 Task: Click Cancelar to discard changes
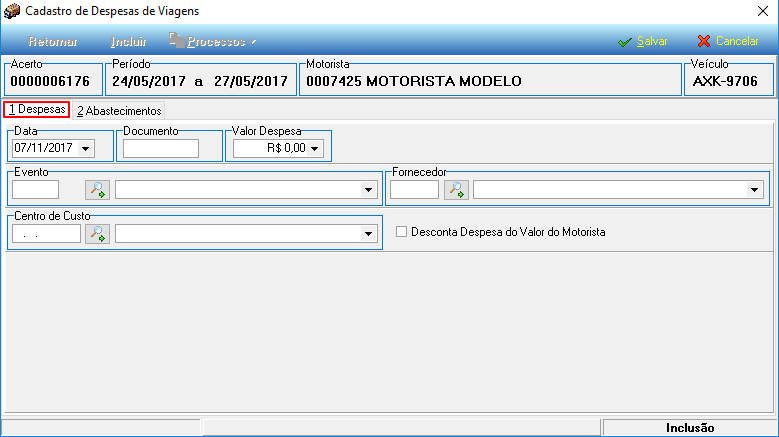728,41
